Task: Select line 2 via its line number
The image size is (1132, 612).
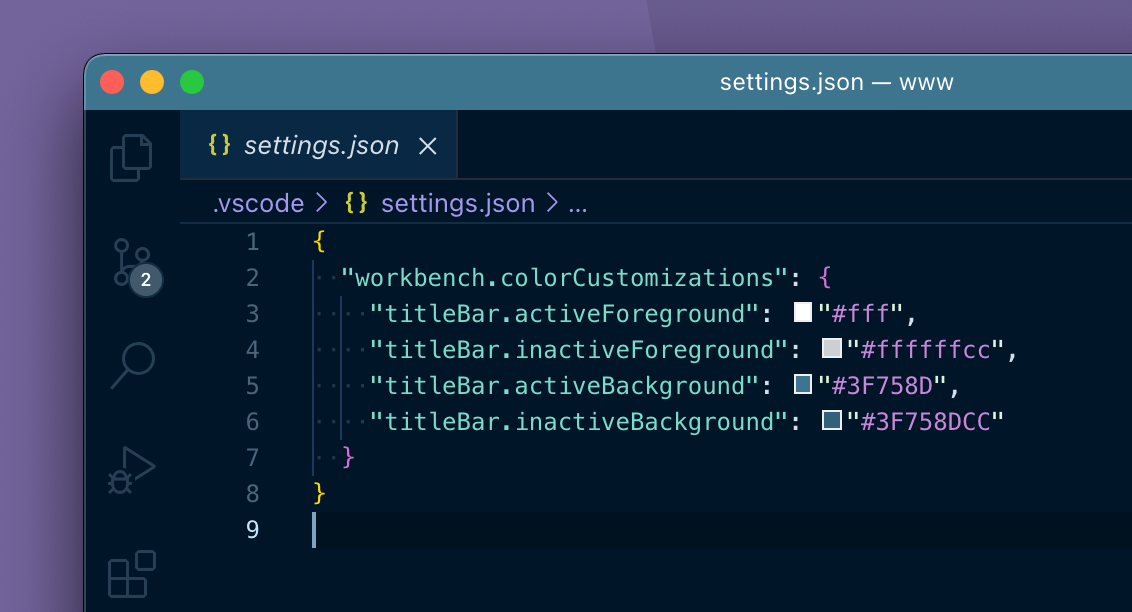Action: 251,278
